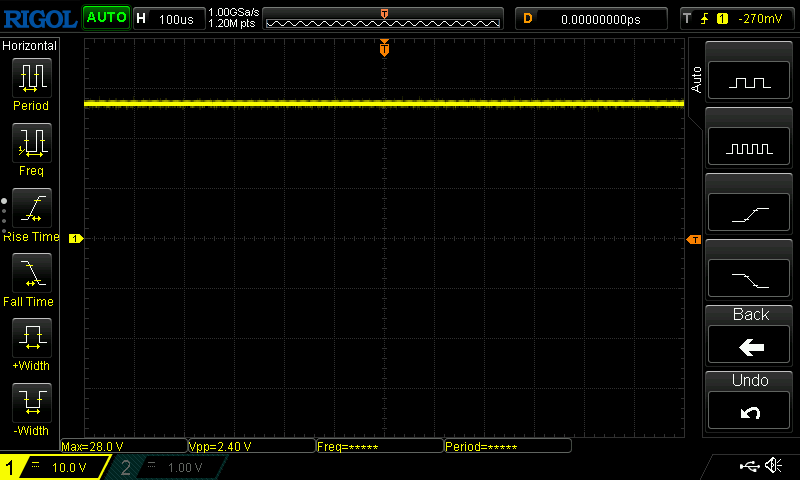Click the Auto side tab label

696,80
